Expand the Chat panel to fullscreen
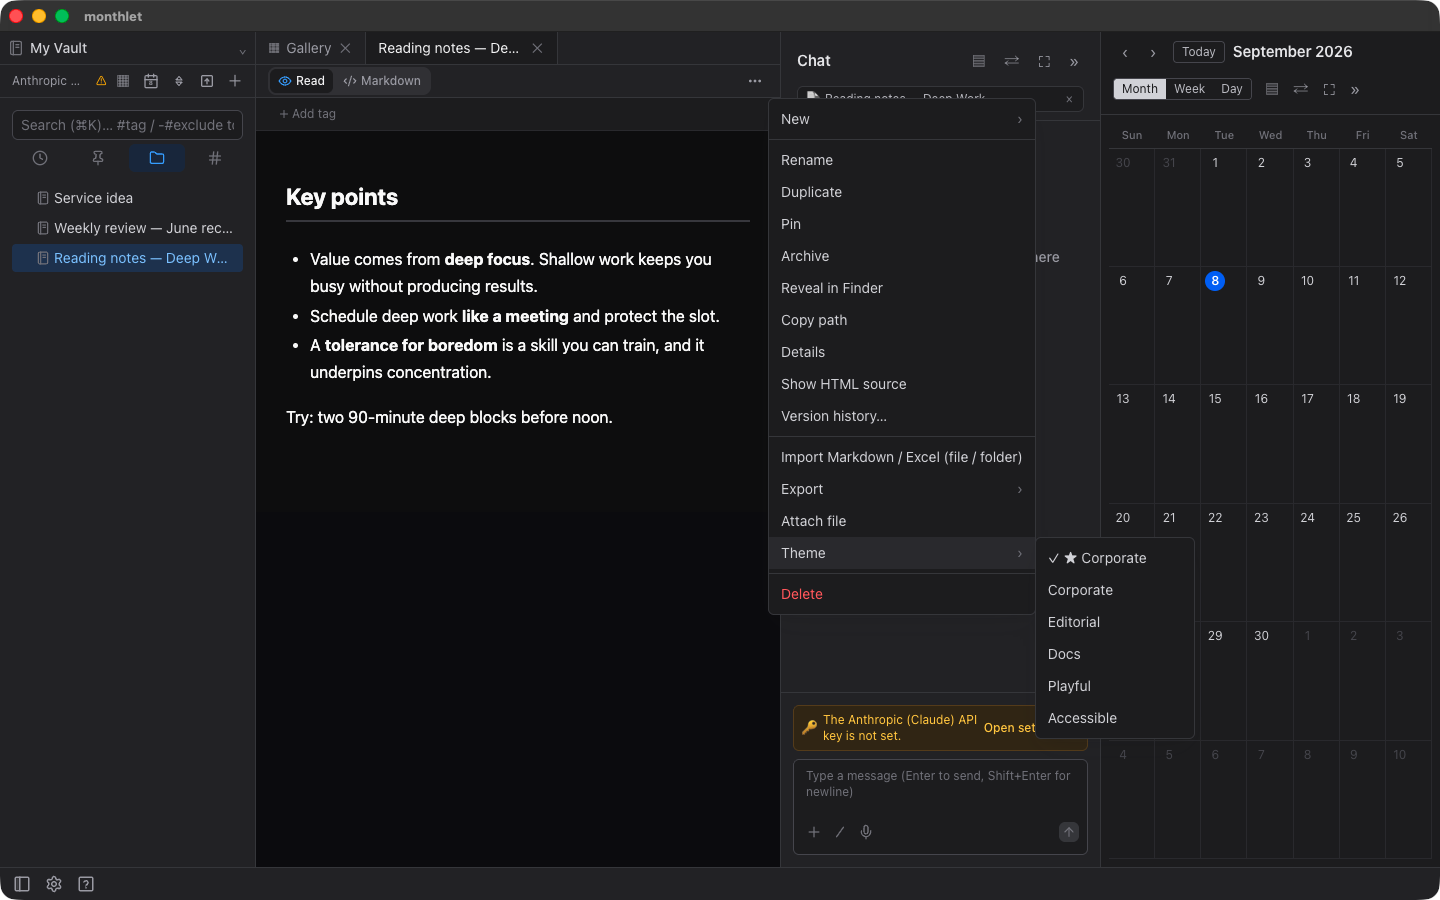Image resolution: width=1440 pixels, height=900 pixels. pyautogui.click(x=1044, y=61)
